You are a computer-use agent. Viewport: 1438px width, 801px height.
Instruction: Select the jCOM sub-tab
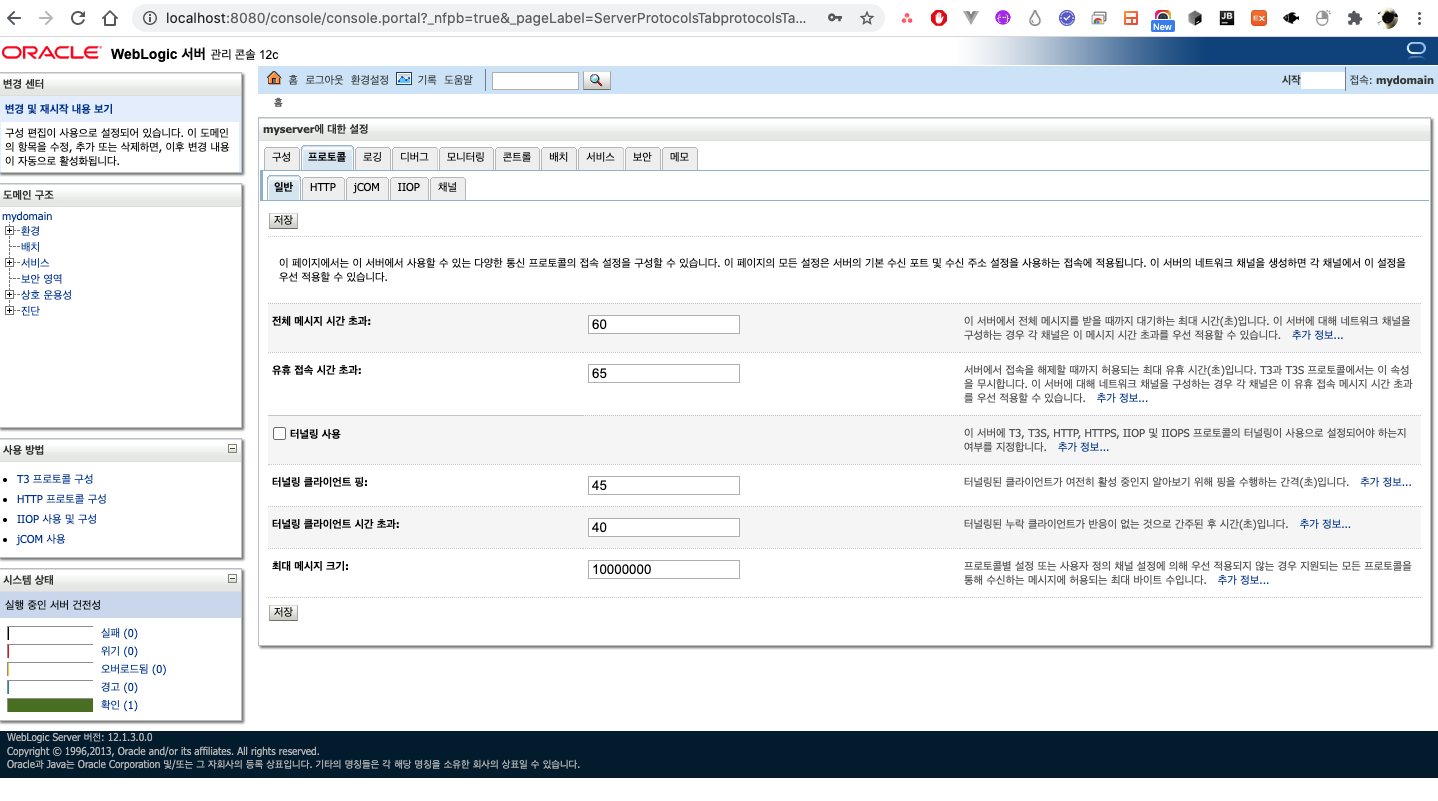point(367,187)
